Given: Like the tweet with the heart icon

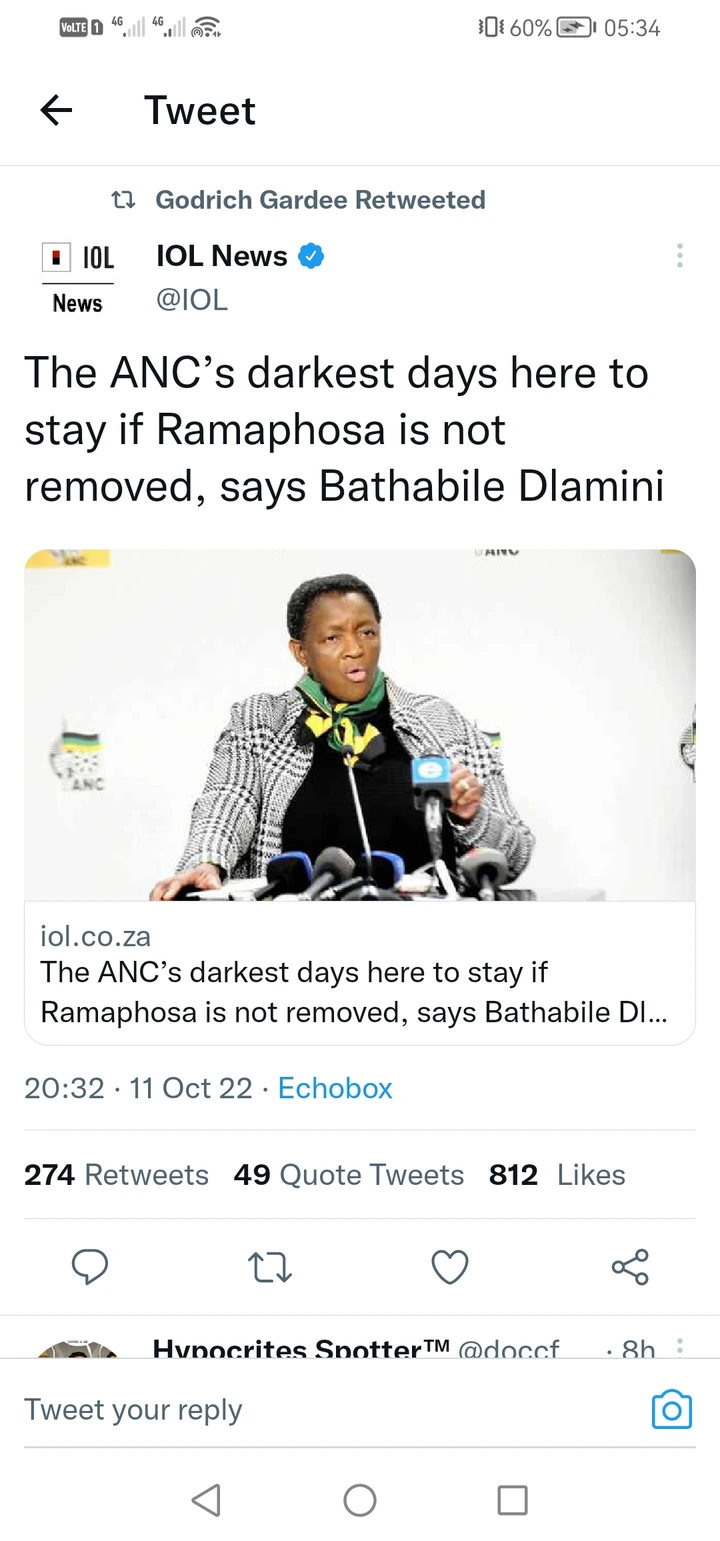Looking at the screenshot, I should click(450, 1267).
